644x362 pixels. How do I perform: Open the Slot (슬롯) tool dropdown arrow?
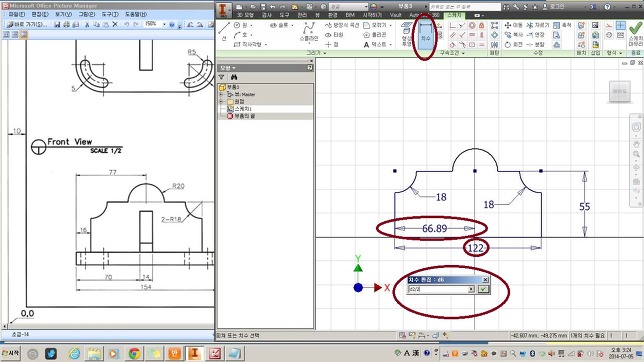pyautogui.click(x=292, y=25)
